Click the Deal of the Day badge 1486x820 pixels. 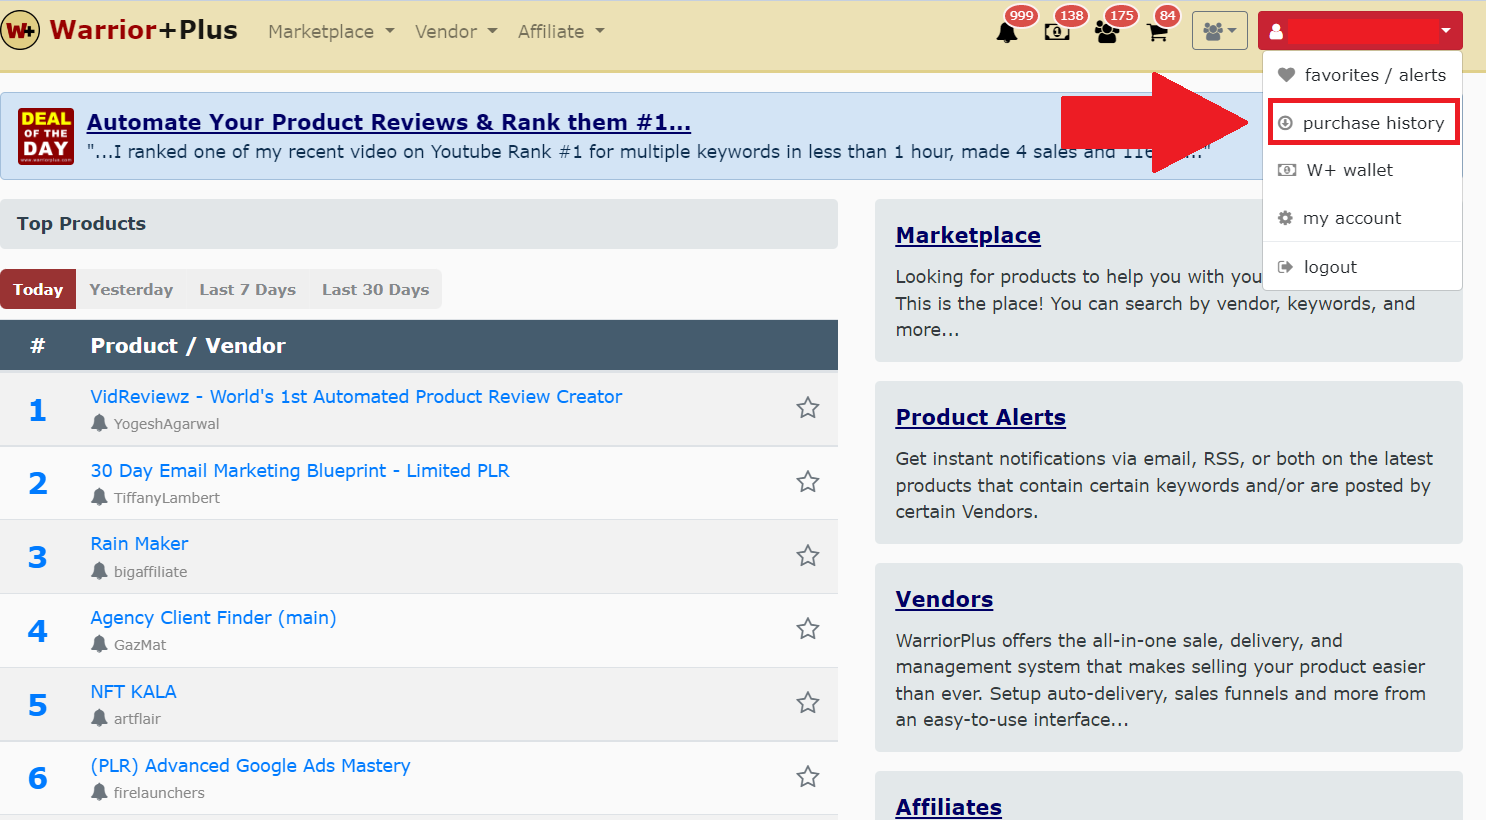[46, 136]
